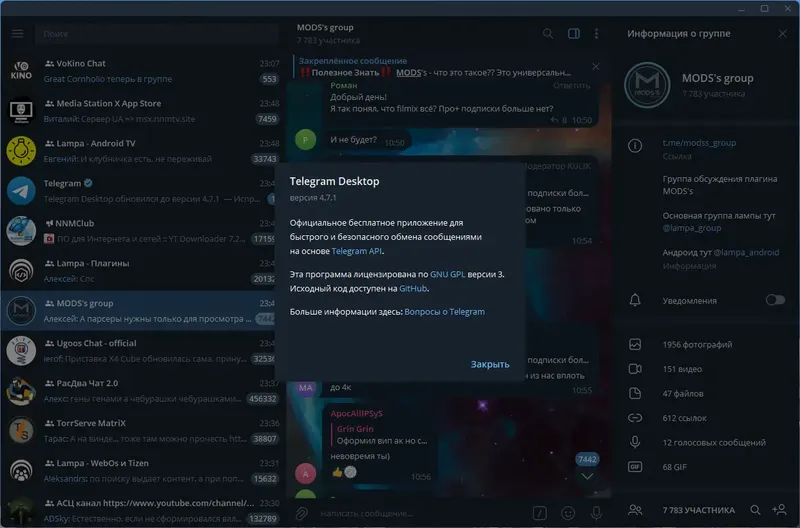Open the @lampa_android mention link

tap(746, 253)
